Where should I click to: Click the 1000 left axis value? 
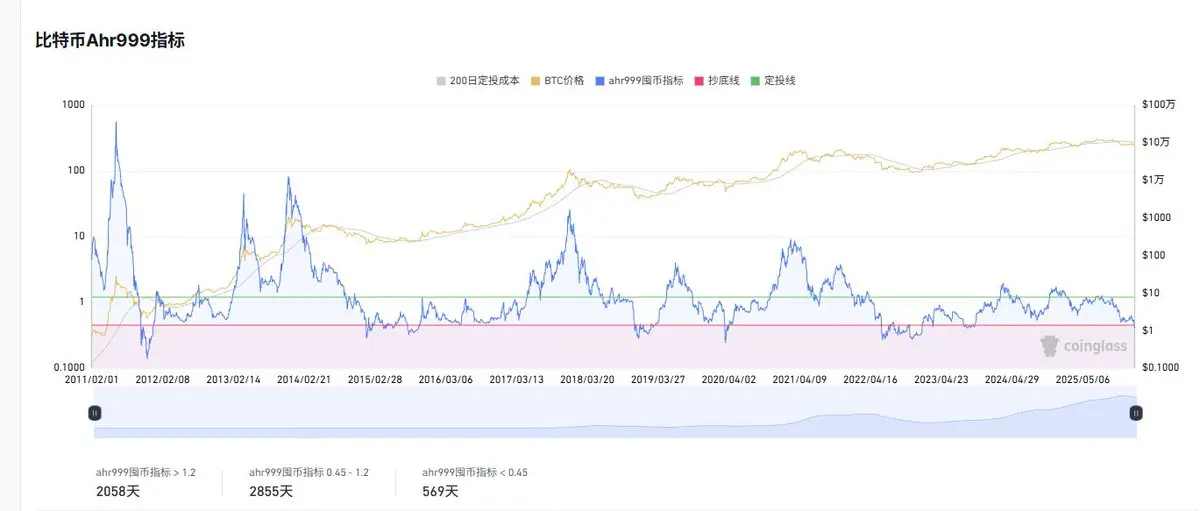pos(74,104)
